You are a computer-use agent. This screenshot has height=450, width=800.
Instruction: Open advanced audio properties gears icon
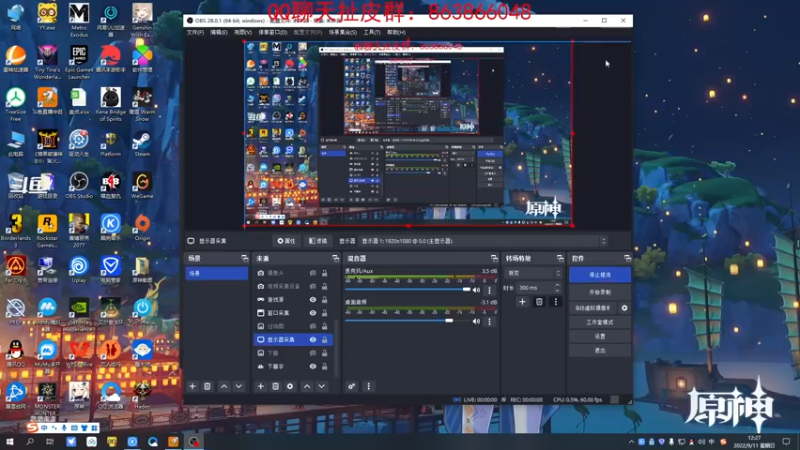[x=352, y=387]
